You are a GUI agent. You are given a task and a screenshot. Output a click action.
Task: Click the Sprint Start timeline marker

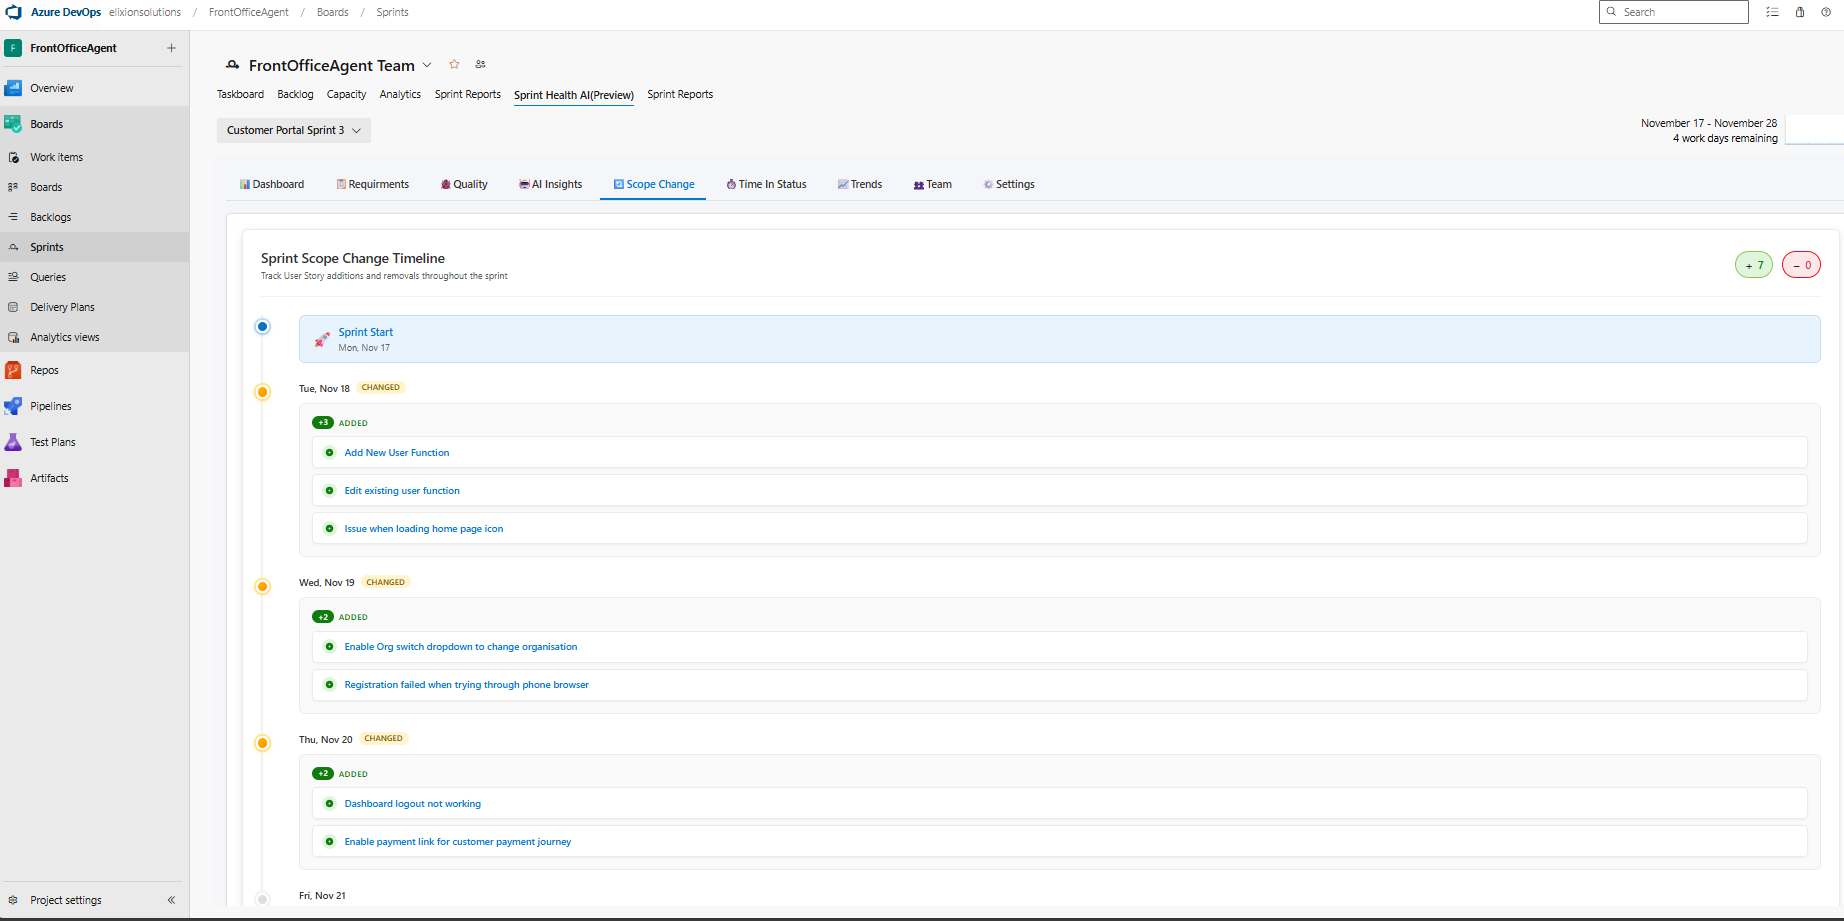click(x=263, y=327)
